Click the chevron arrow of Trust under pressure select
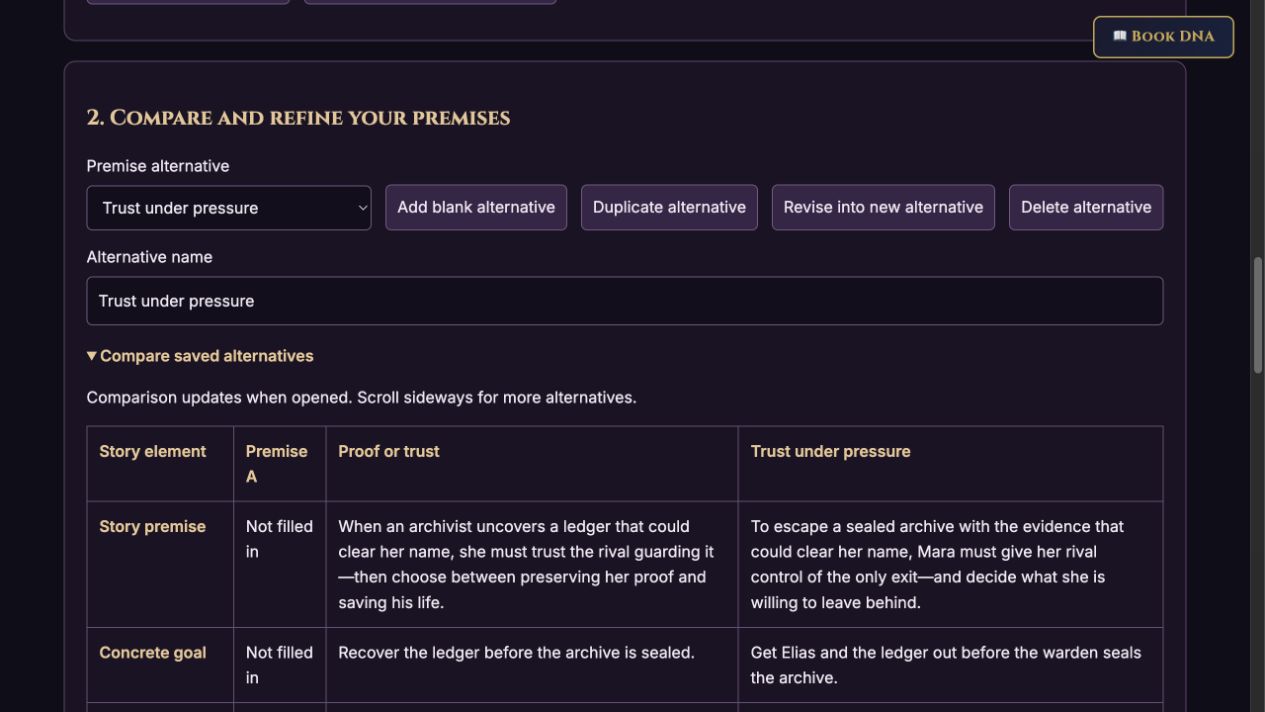Image resolution: width=1265 pixels, height=712 pixels. click(362, 208)
